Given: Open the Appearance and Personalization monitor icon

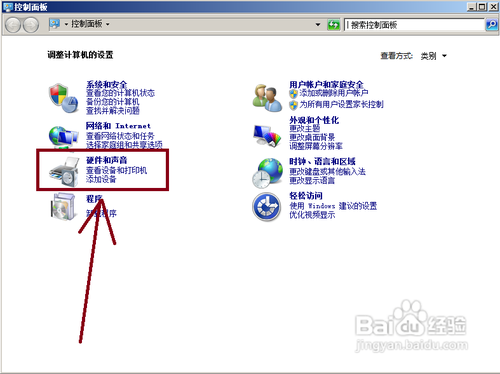Looking at the screenshot, I should pyautogui.click(x=267, y=135).
